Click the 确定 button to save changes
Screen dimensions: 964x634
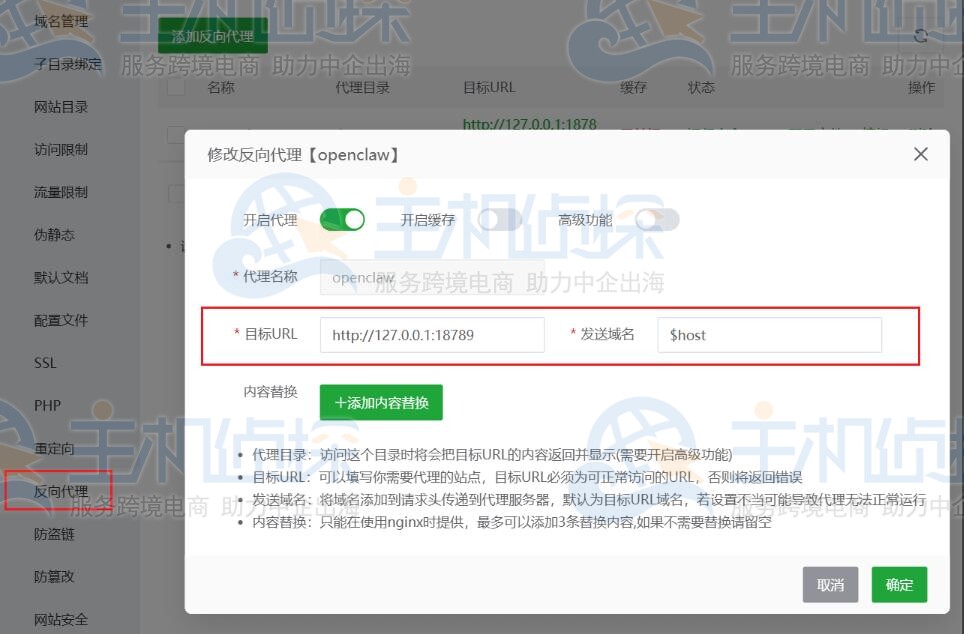898,585
